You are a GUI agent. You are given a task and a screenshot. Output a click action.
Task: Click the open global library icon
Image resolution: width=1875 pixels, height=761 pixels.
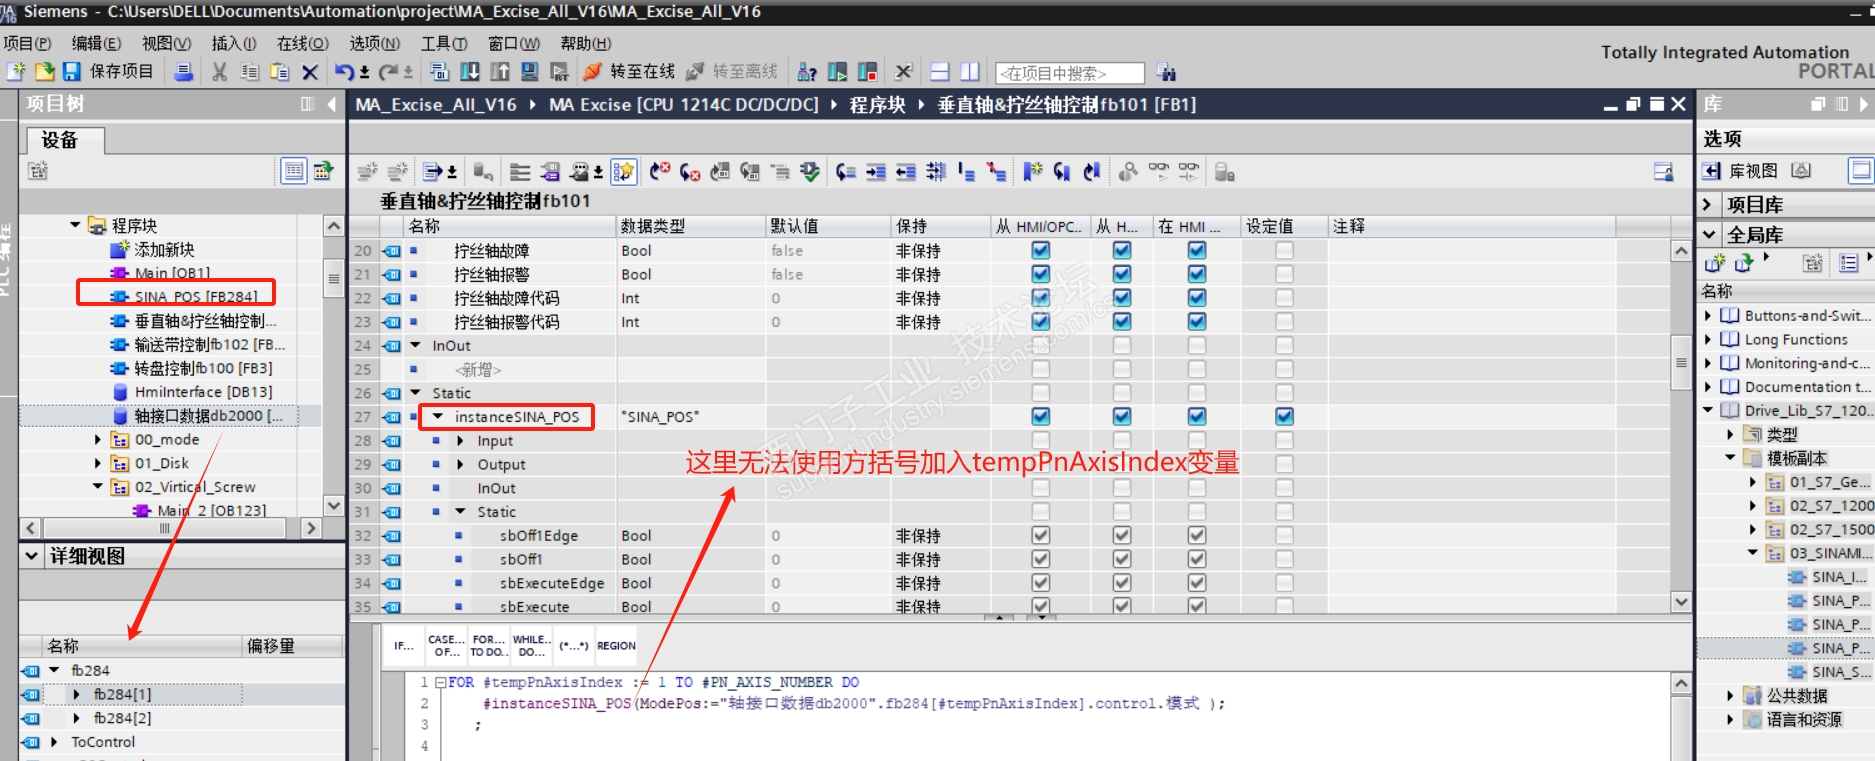pos(1745,262)
